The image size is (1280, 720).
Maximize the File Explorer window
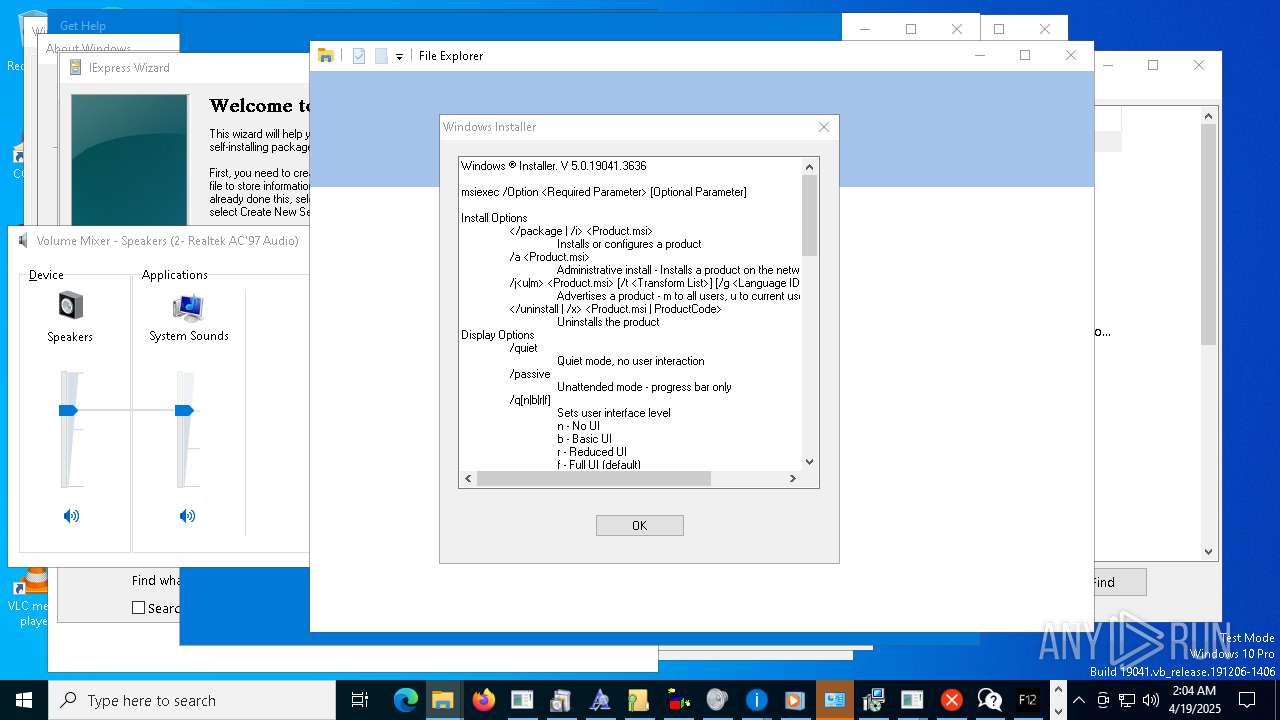pyautogui.click(x=1025, y=56)
